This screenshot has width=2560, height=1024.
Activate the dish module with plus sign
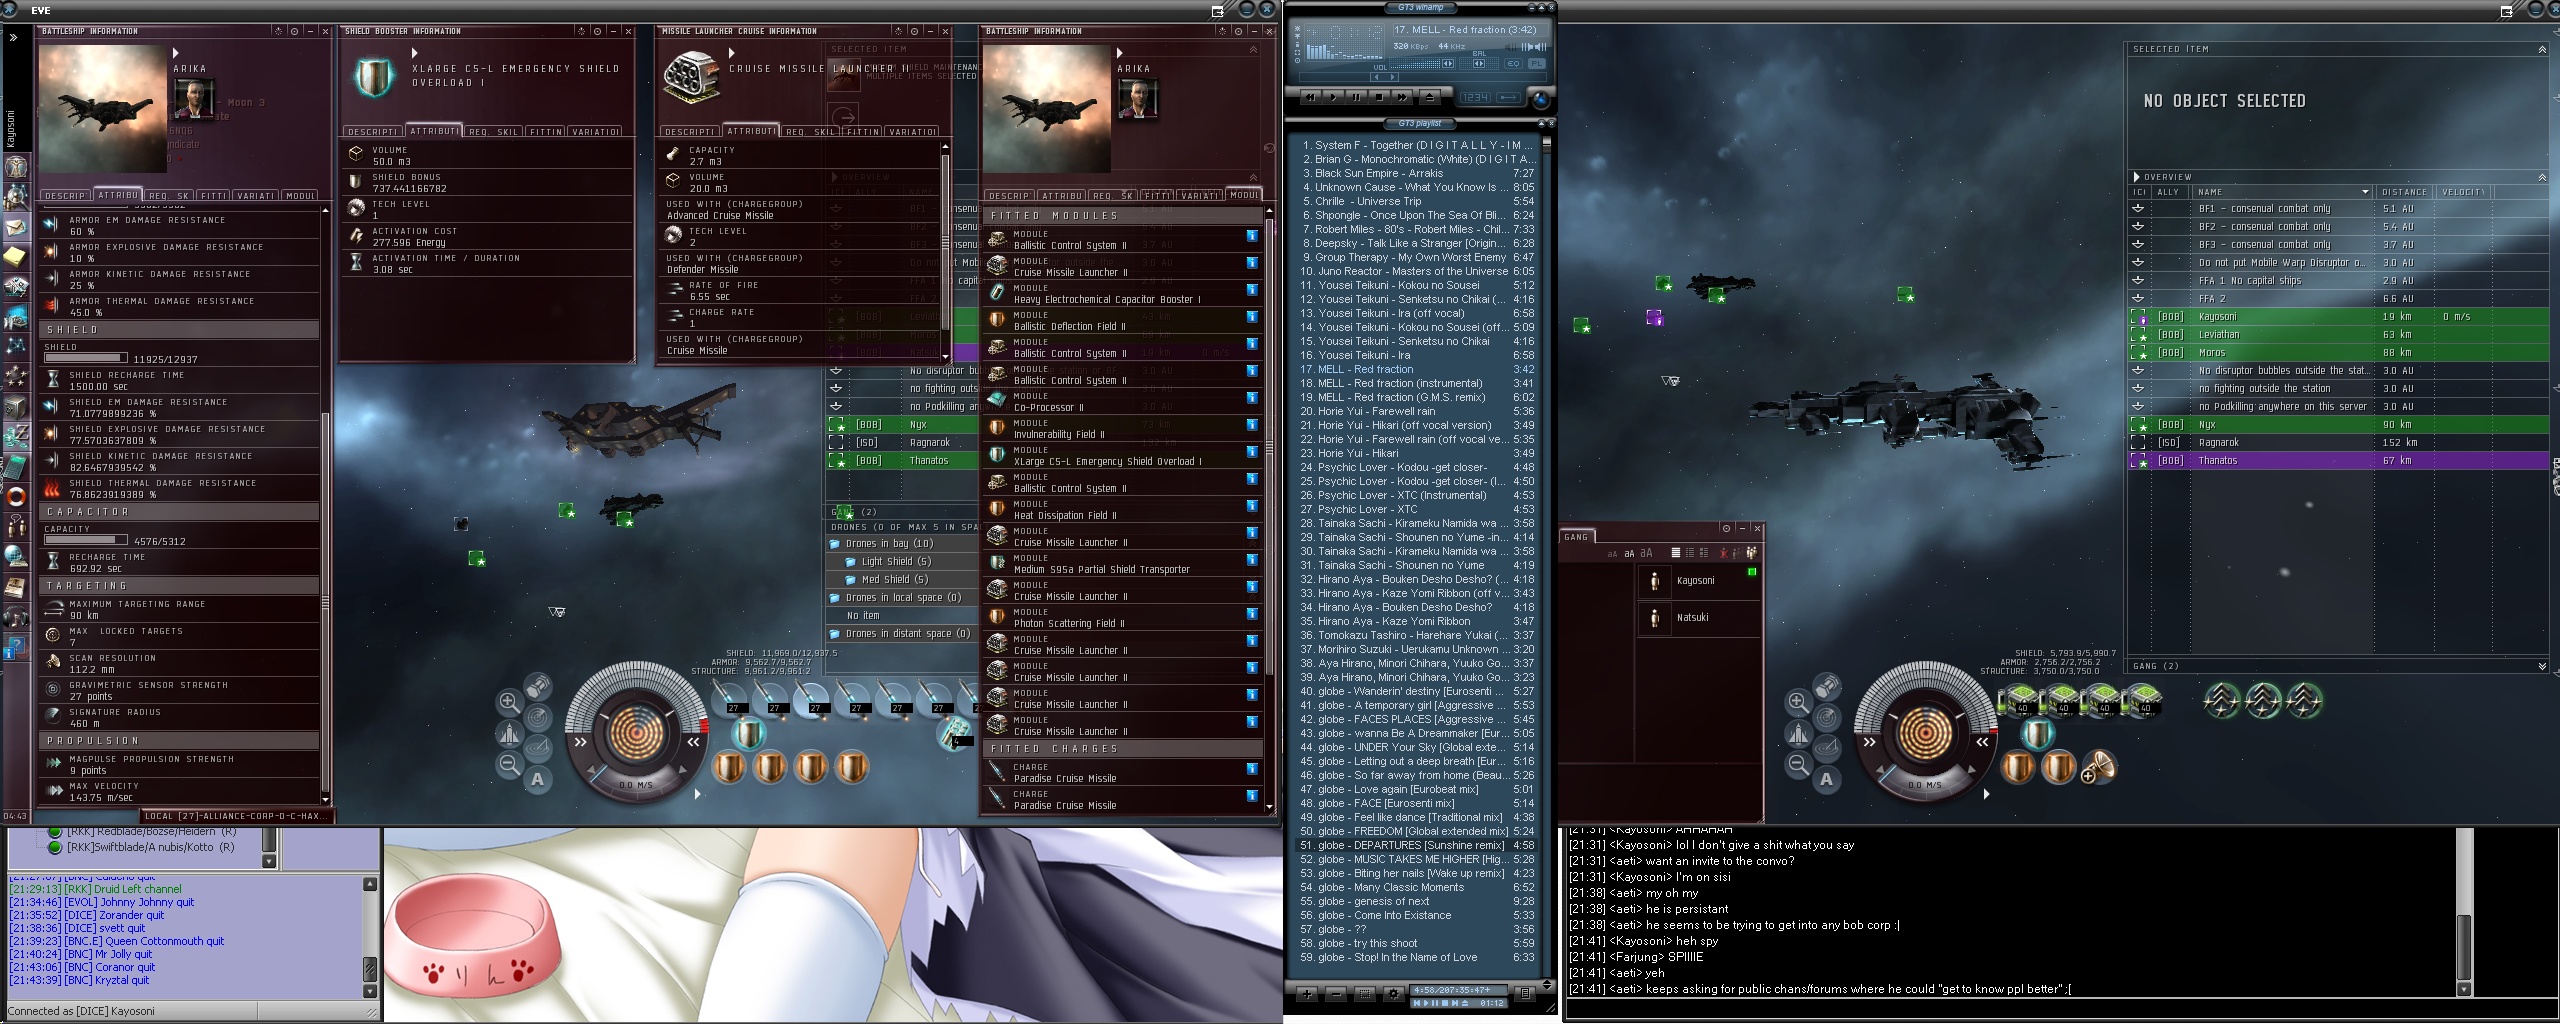click(x=2097, y=767)
